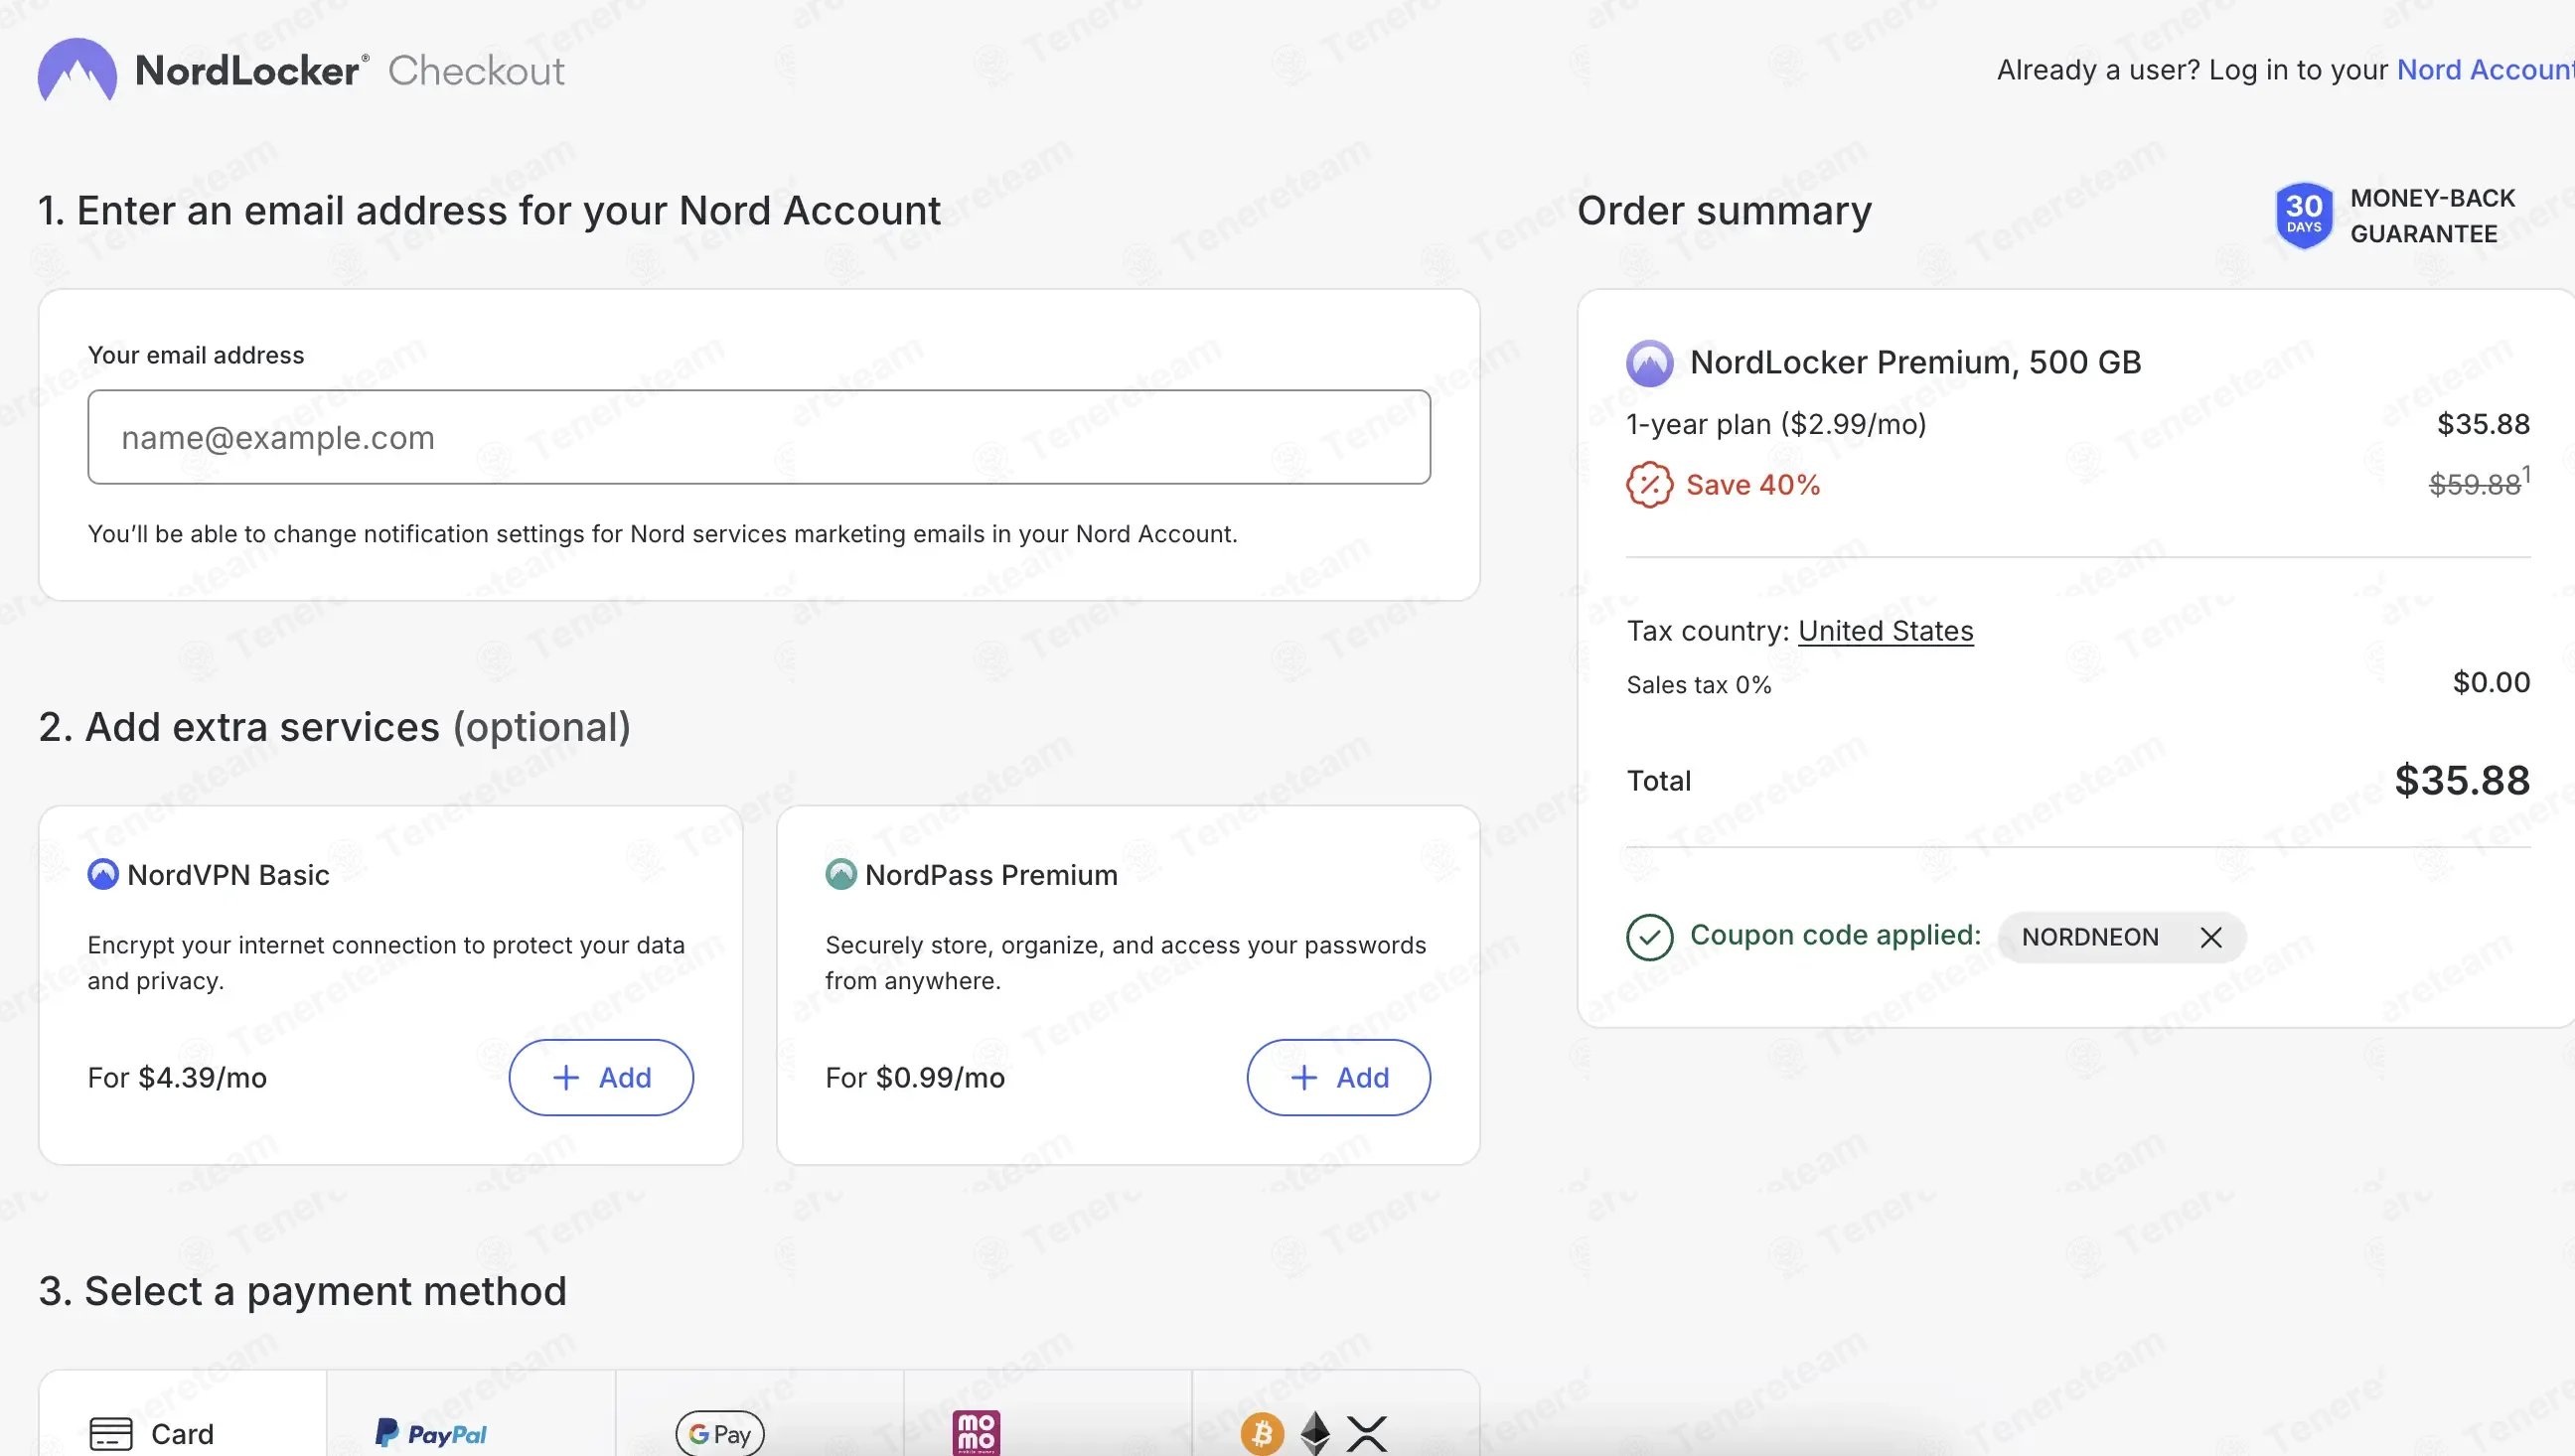2575x1456 pixels.
Task: Click the notification settings note text
Action: tap(662, 534)
